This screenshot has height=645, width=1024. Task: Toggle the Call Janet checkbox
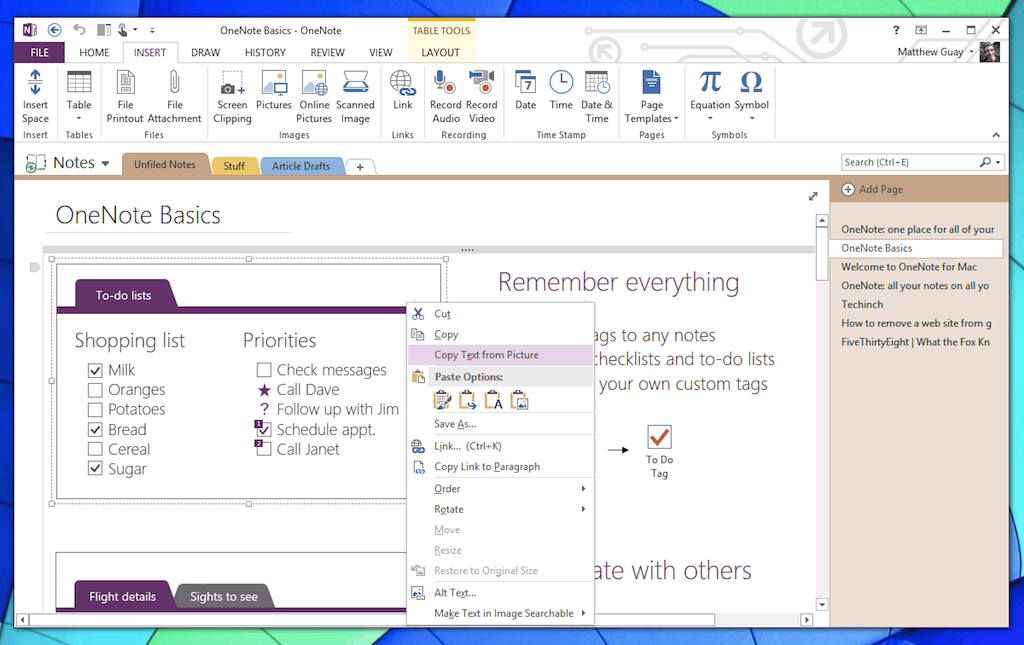pyautogui.click(x=264, y=449)
